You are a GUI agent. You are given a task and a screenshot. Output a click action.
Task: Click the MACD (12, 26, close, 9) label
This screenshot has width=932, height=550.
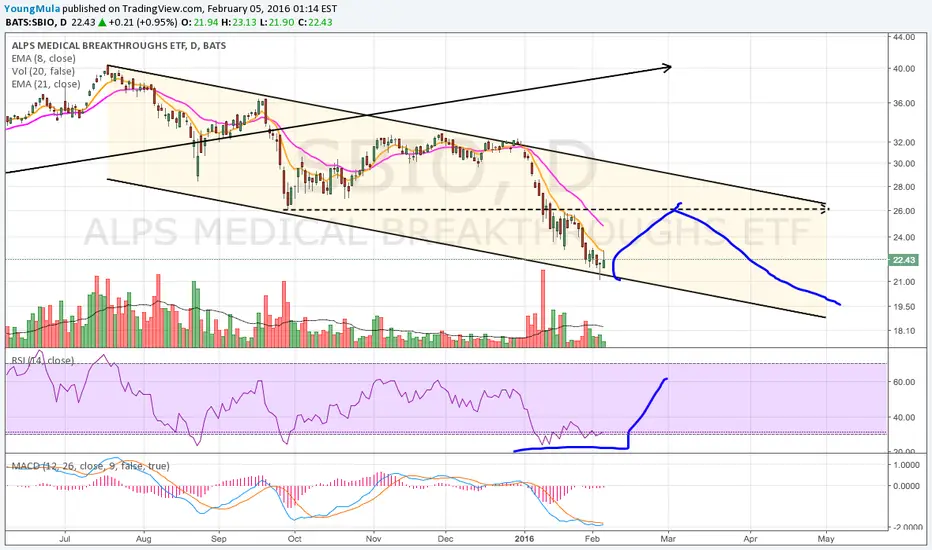(x=90, y=466)
